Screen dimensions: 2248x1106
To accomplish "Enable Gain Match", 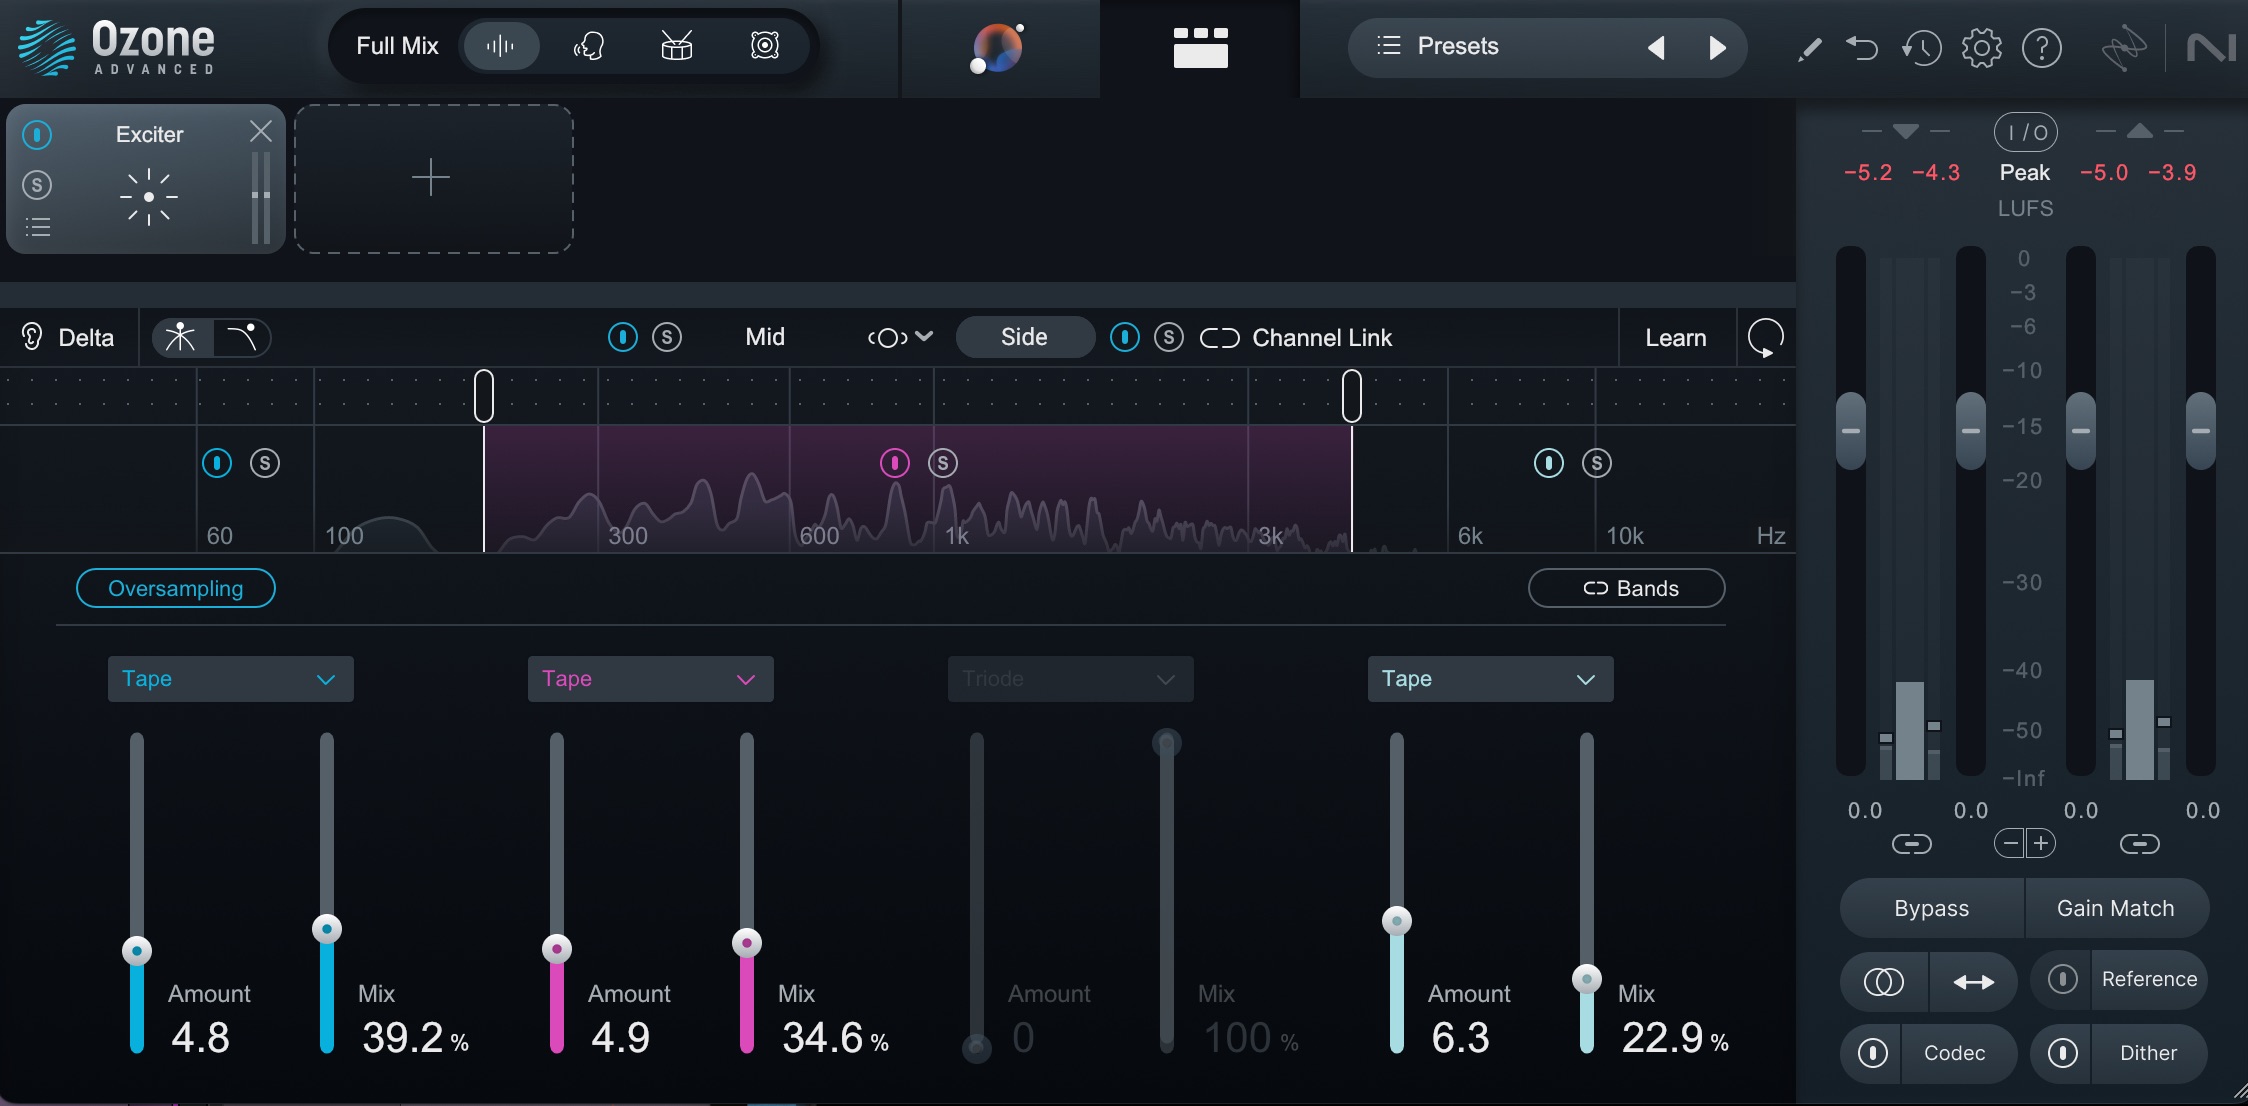I will 2116,908.
